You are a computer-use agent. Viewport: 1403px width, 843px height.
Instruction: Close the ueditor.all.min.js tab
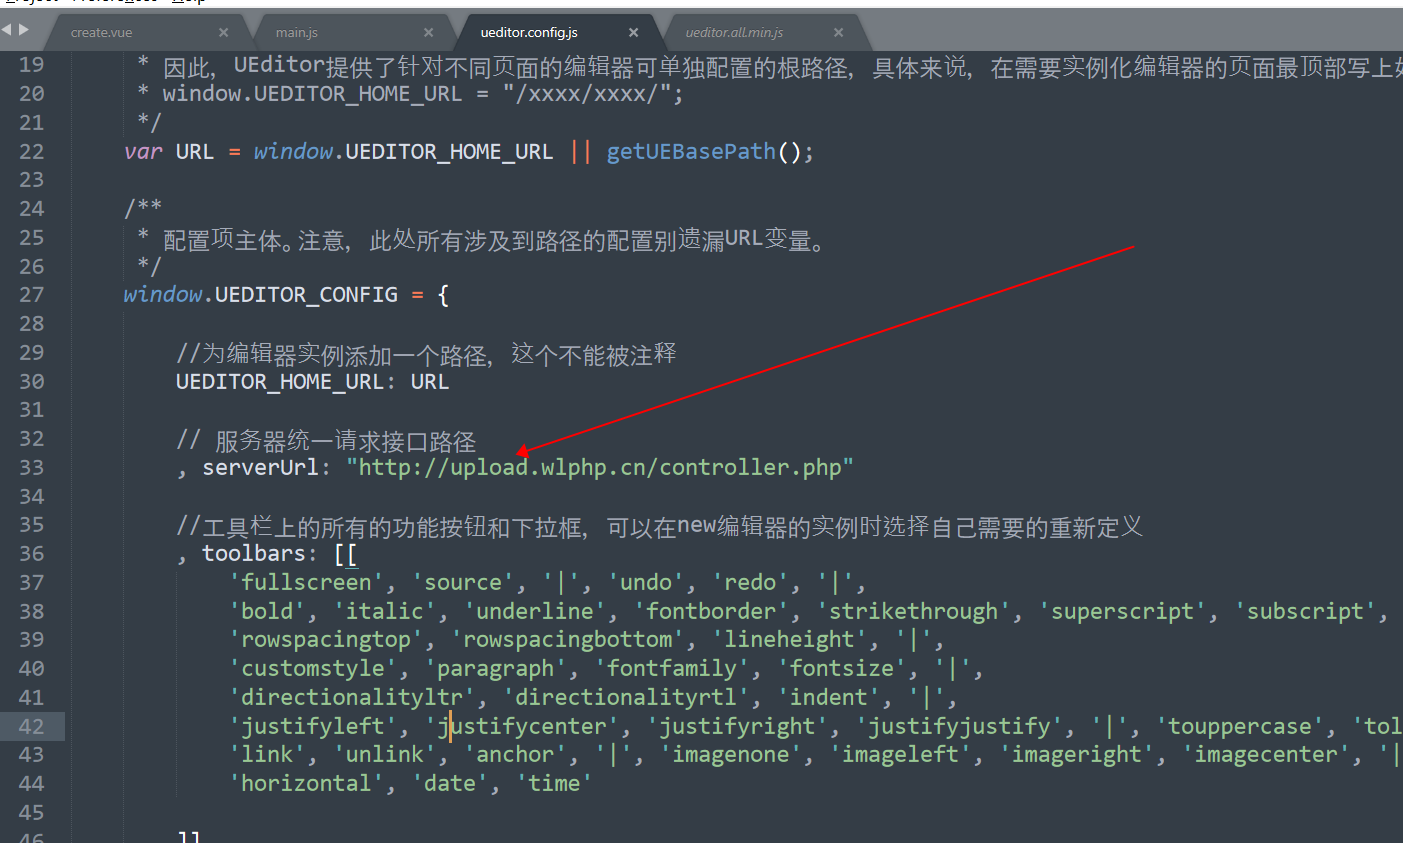click(838, 33)
